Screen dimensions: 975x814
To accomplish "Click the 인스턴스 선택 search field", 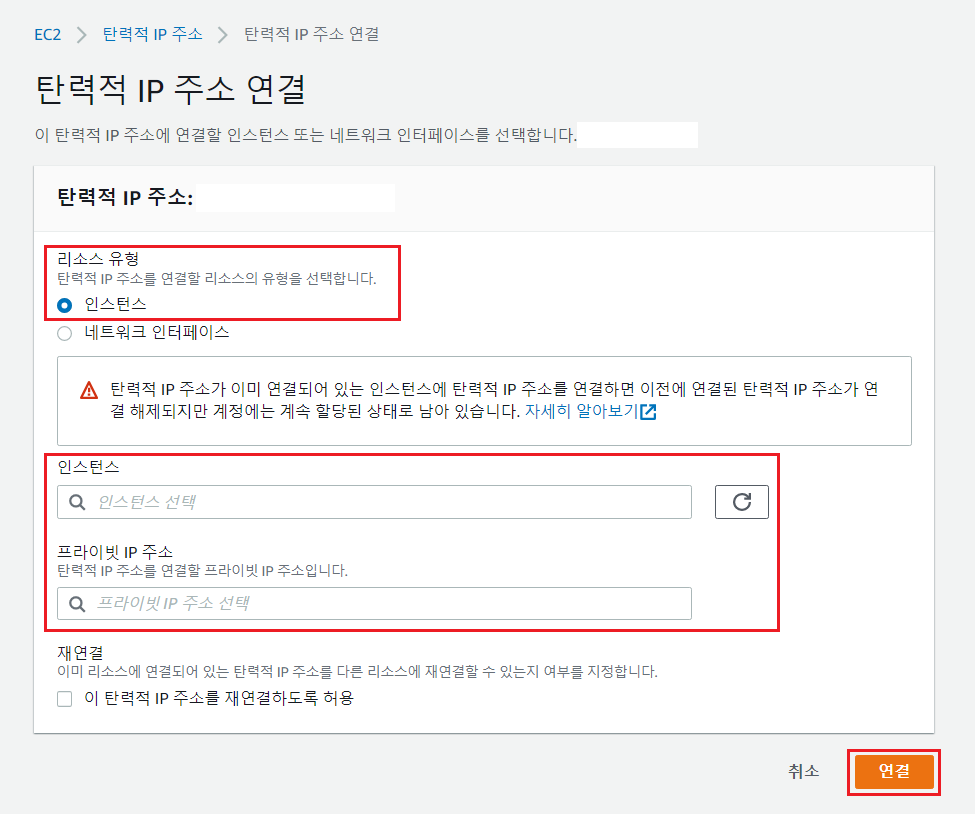I will point(374,502).
